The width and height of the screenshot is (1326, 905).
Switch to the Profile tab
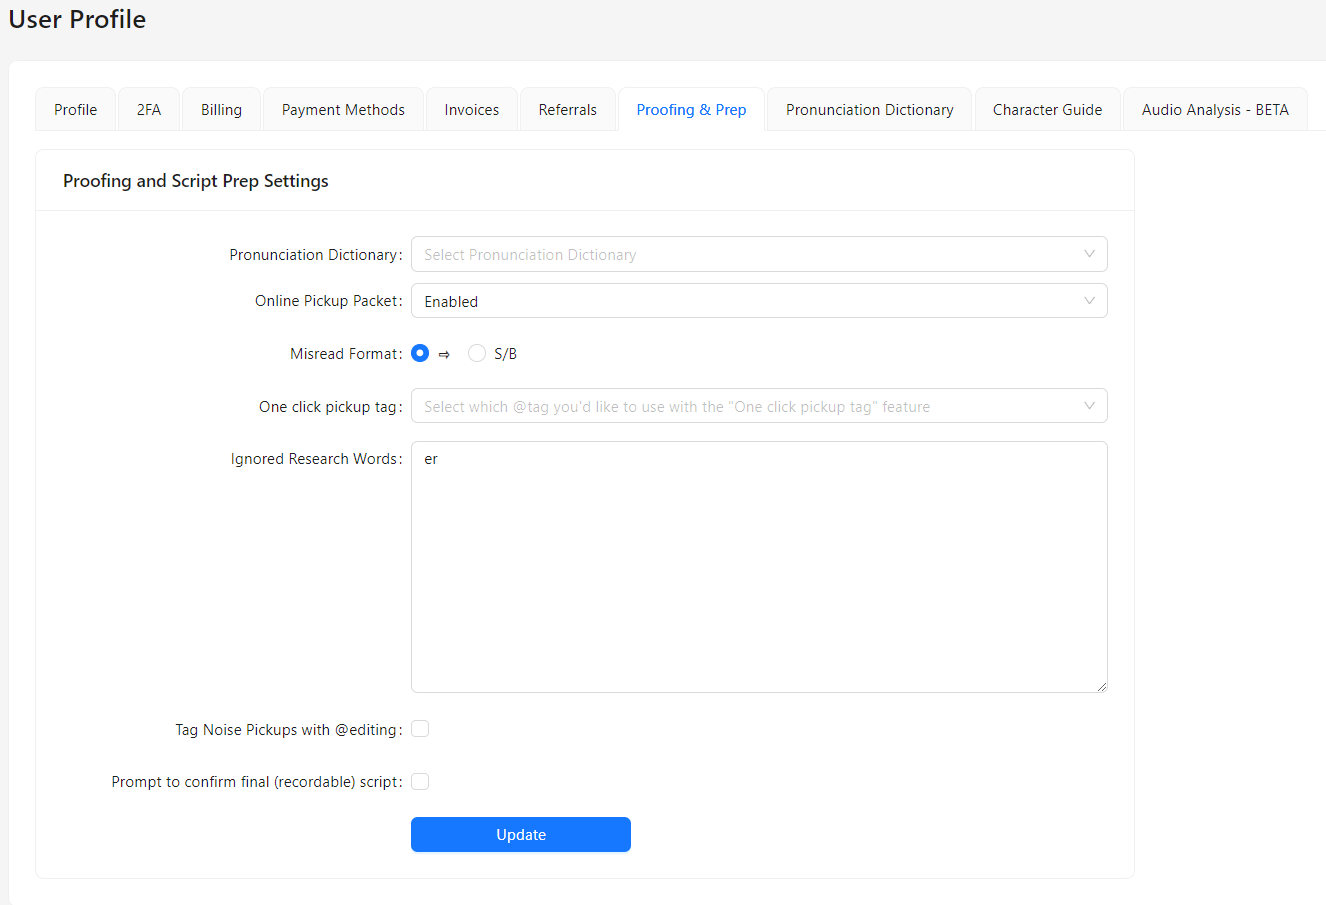(x=75, y=109)
